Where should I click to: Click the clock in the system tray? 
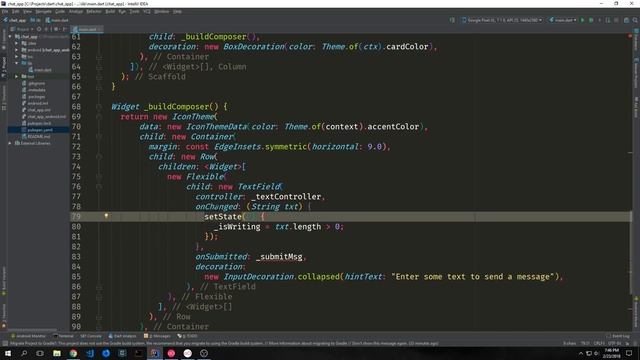[x=611, y=353]
